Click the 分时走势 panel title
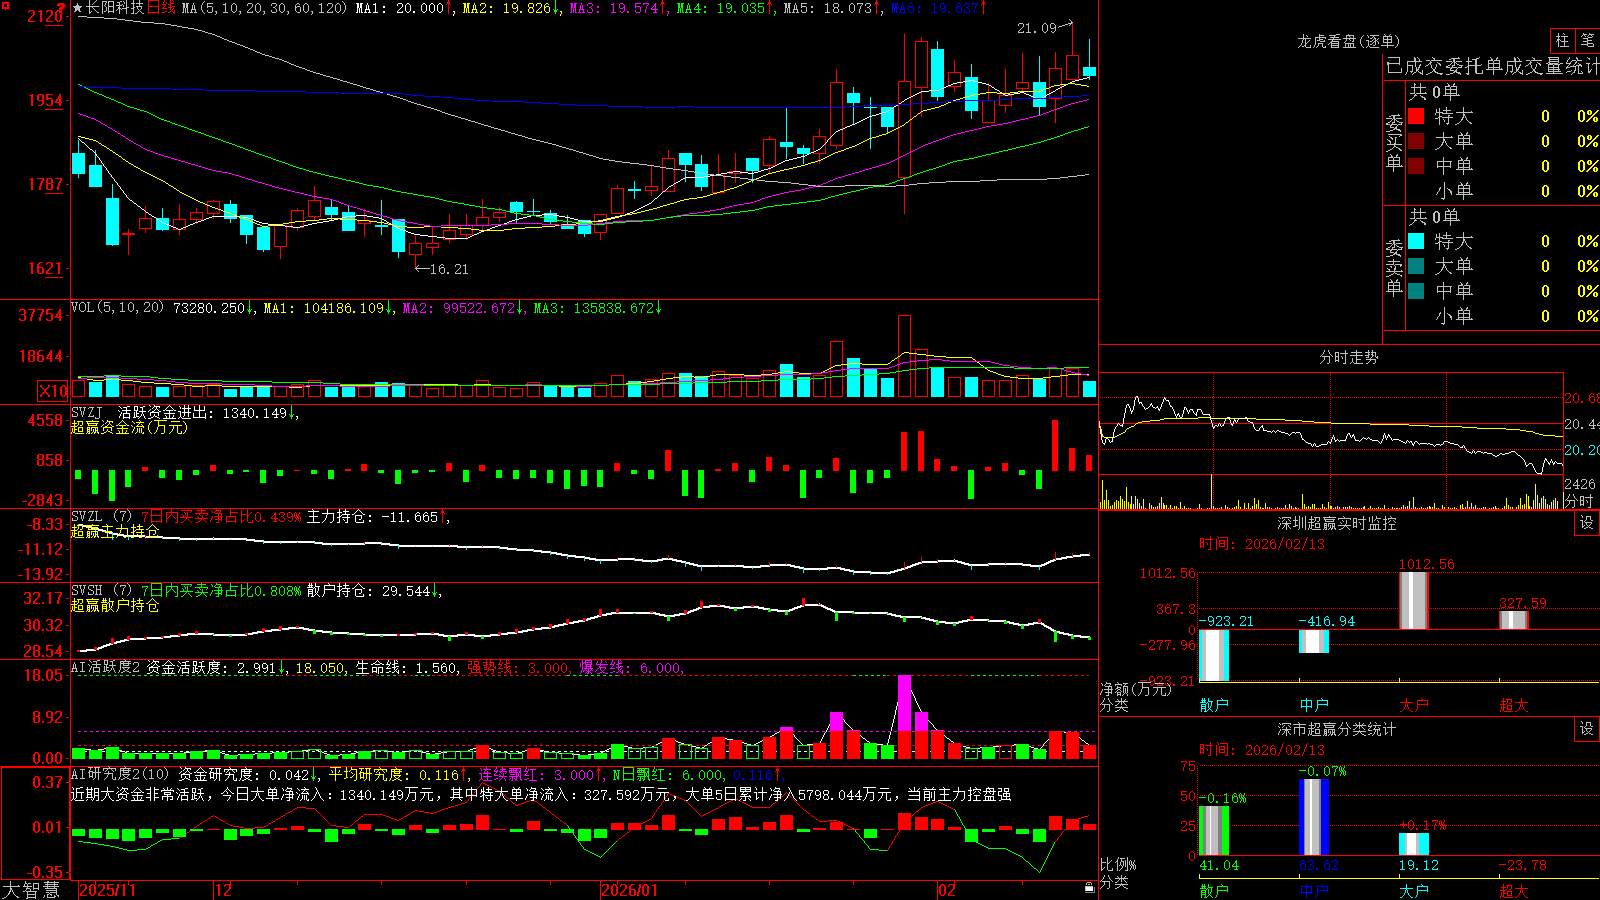1600x900 pixels. 1348,357
